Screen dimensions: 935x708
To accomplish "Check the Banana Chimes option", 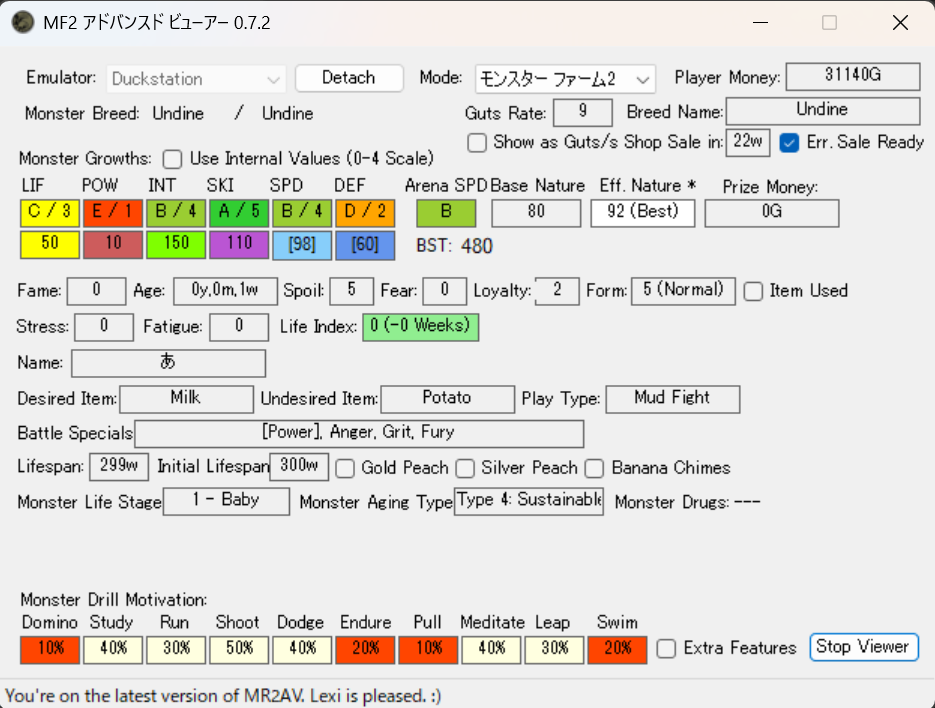I will coord(595,468).
